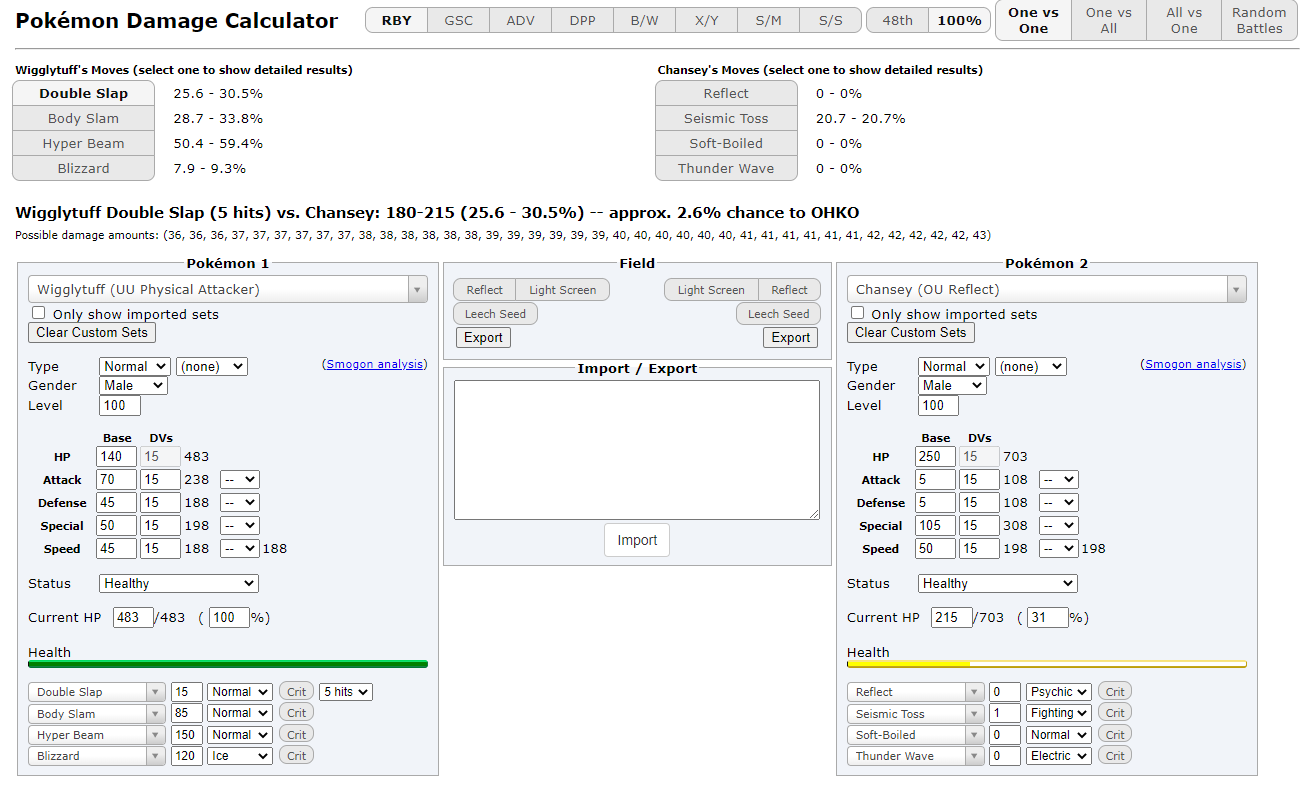Screen dimensions: 1305x786
Task: Enable 'Only show imported sets' for Pokémon 2
Action: (x=857, y=313)
